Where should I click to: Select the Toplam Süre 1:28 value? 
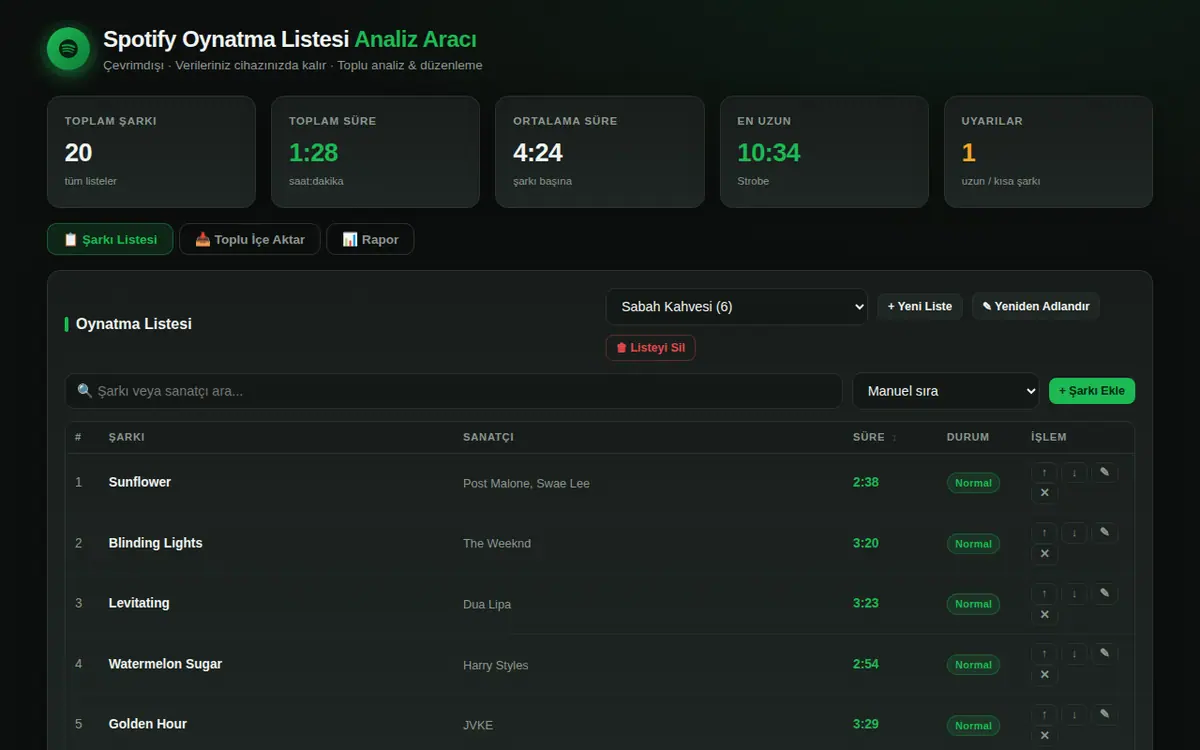point(313,152)
